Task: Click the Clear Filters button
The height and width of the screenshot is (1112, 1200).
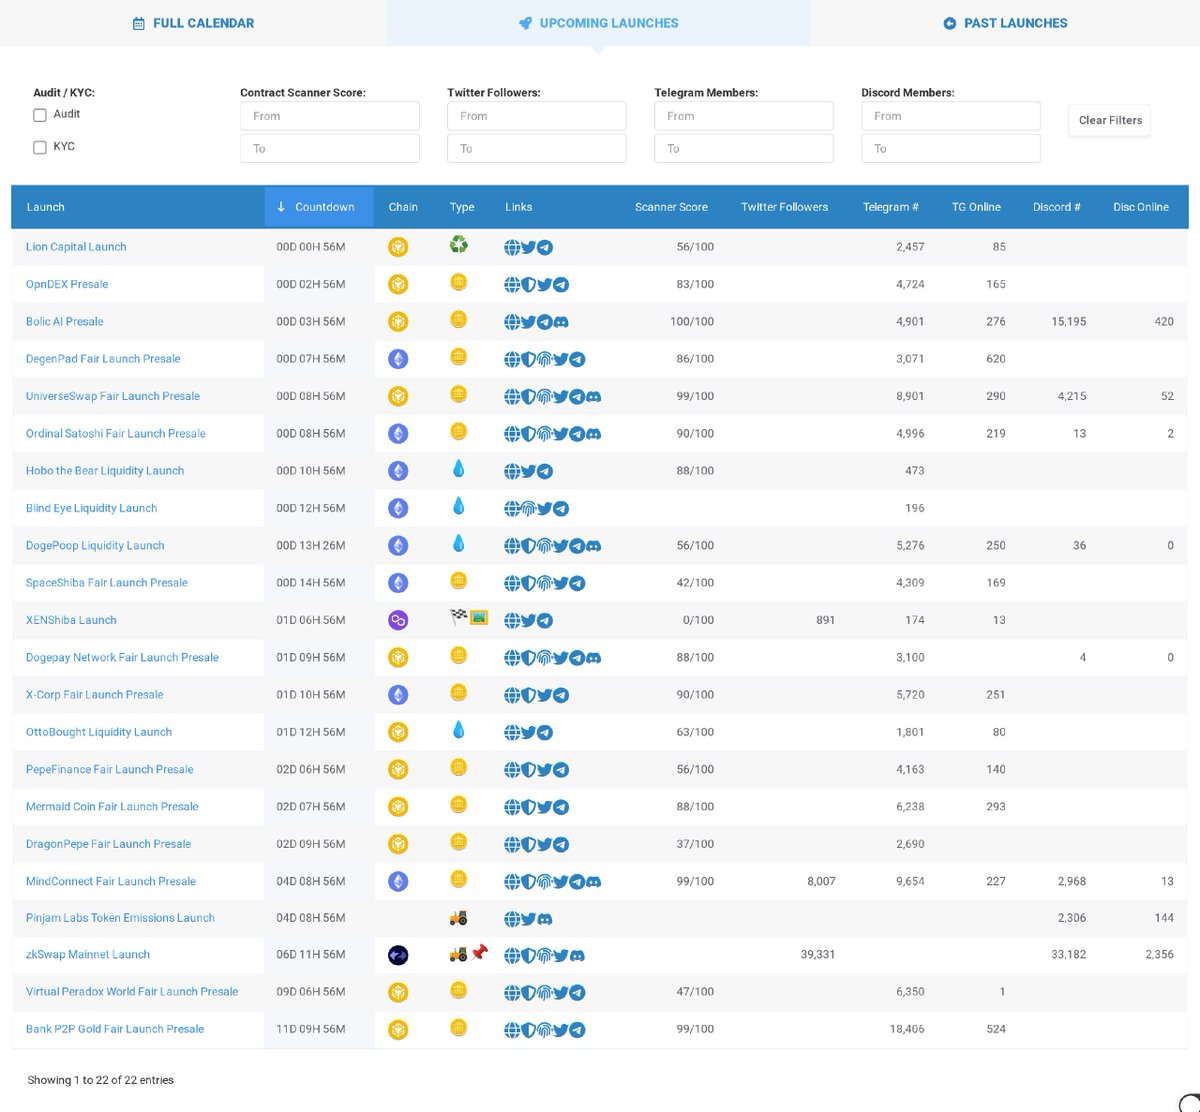Action: click(1110, 120)
